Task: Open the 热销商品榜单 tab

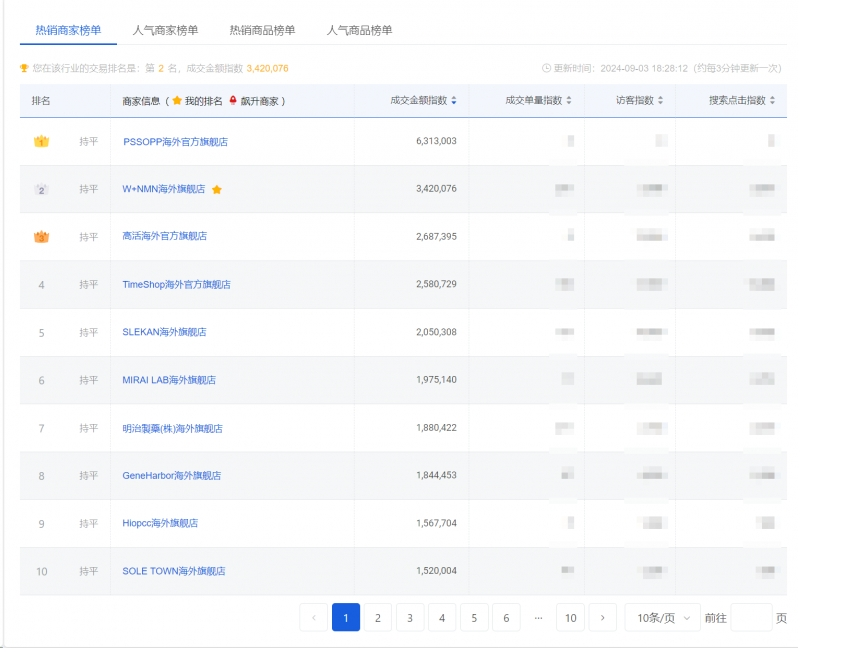Action: pyautogui.click(x=262, y=30)
